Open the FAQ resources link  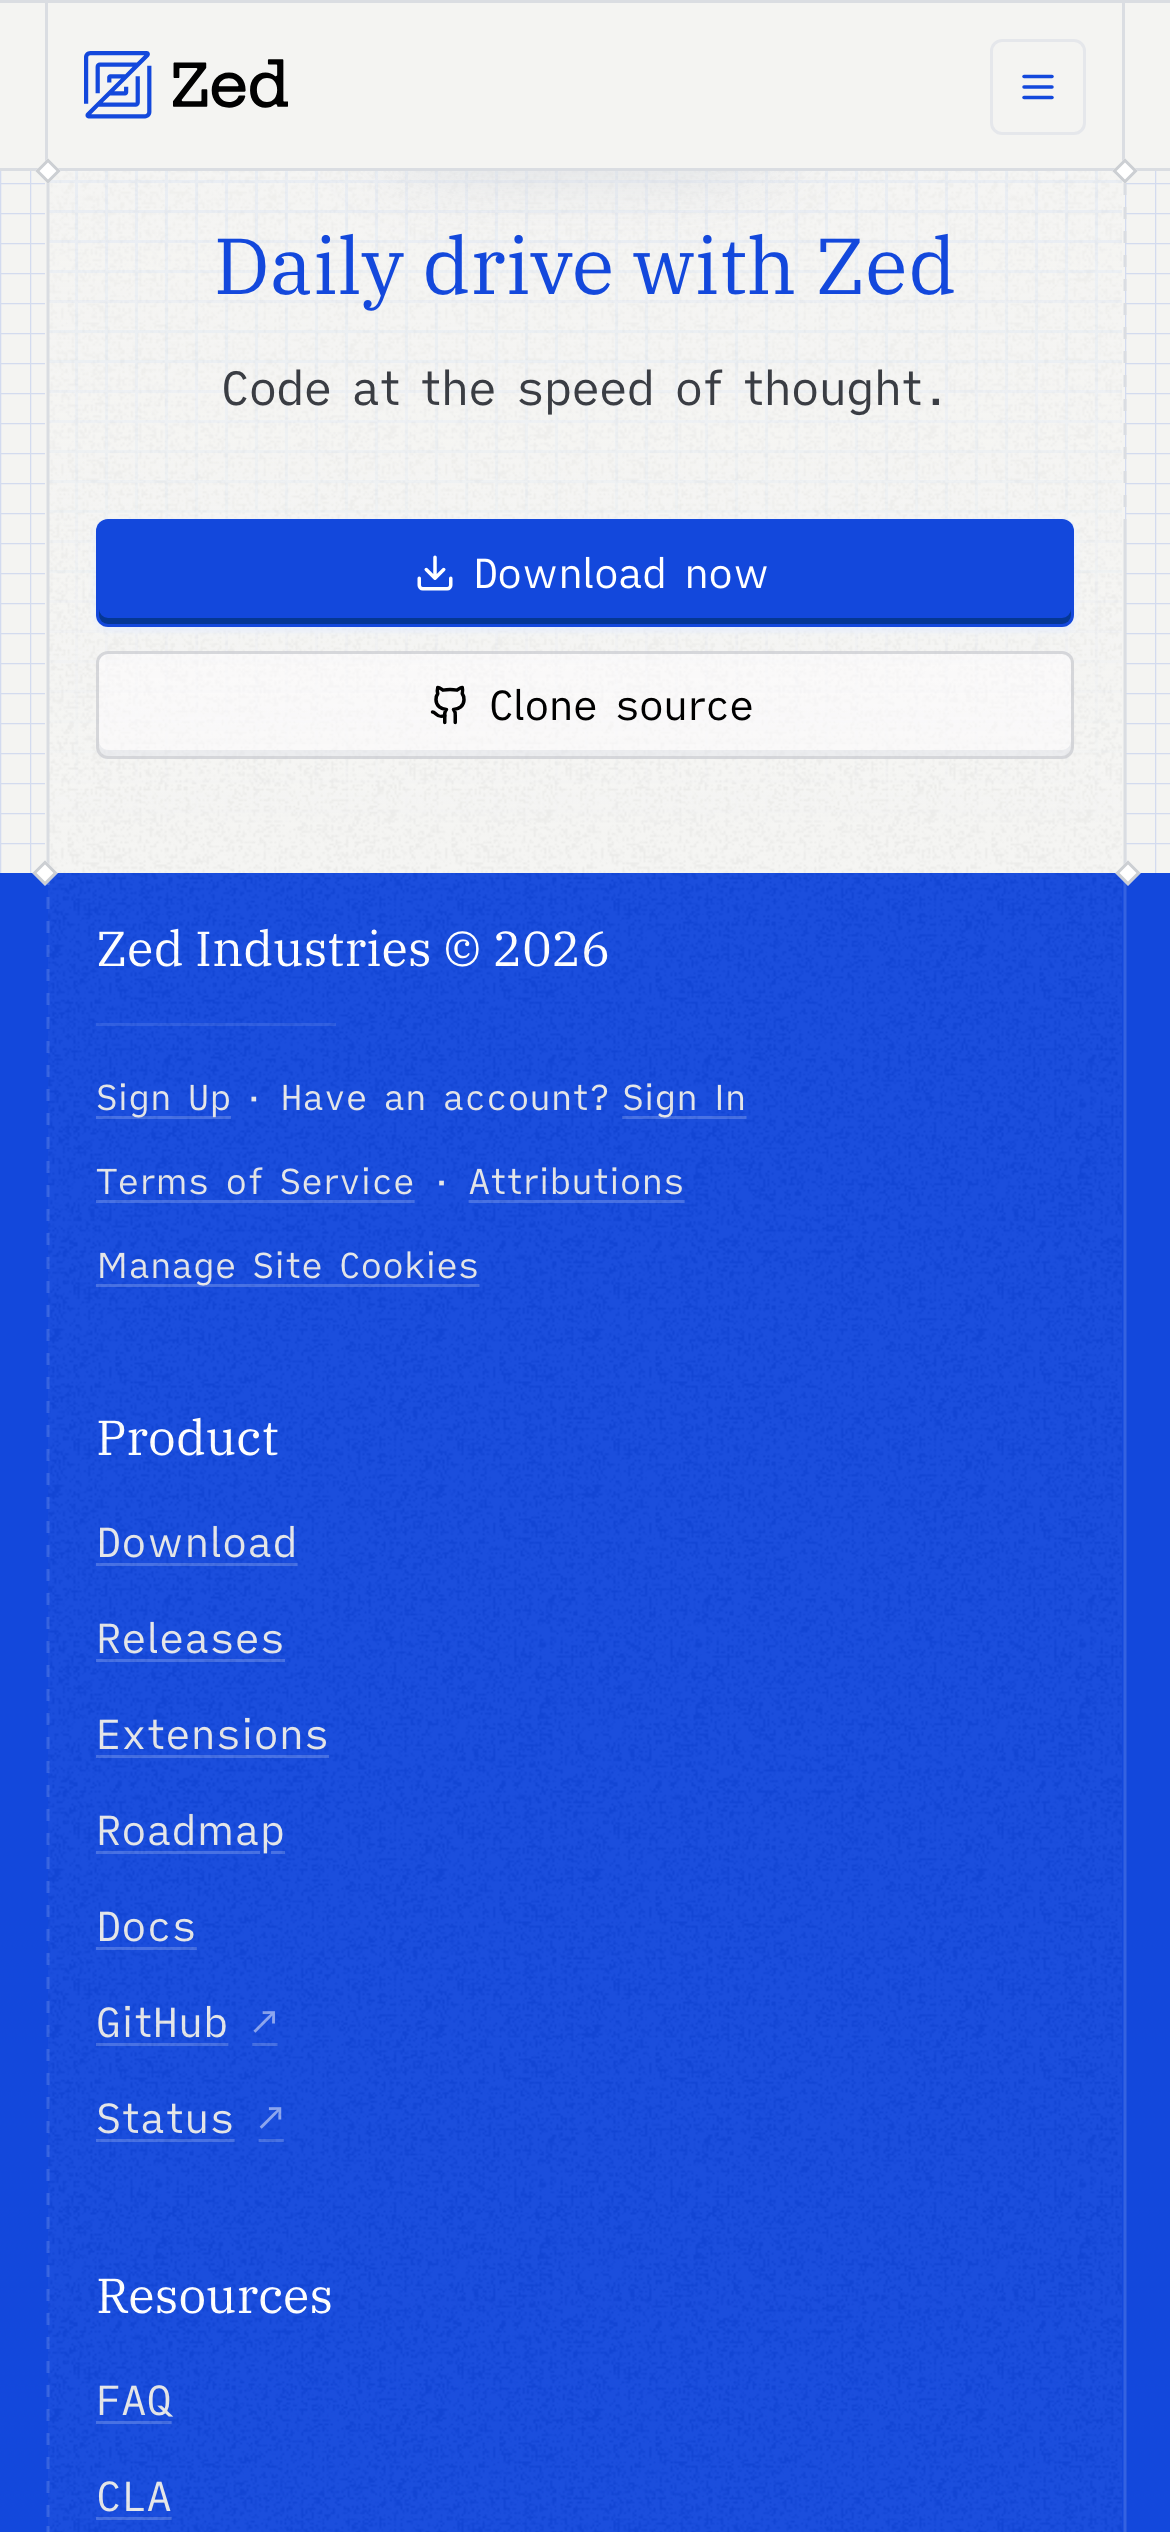click(x=135, y=2400)
